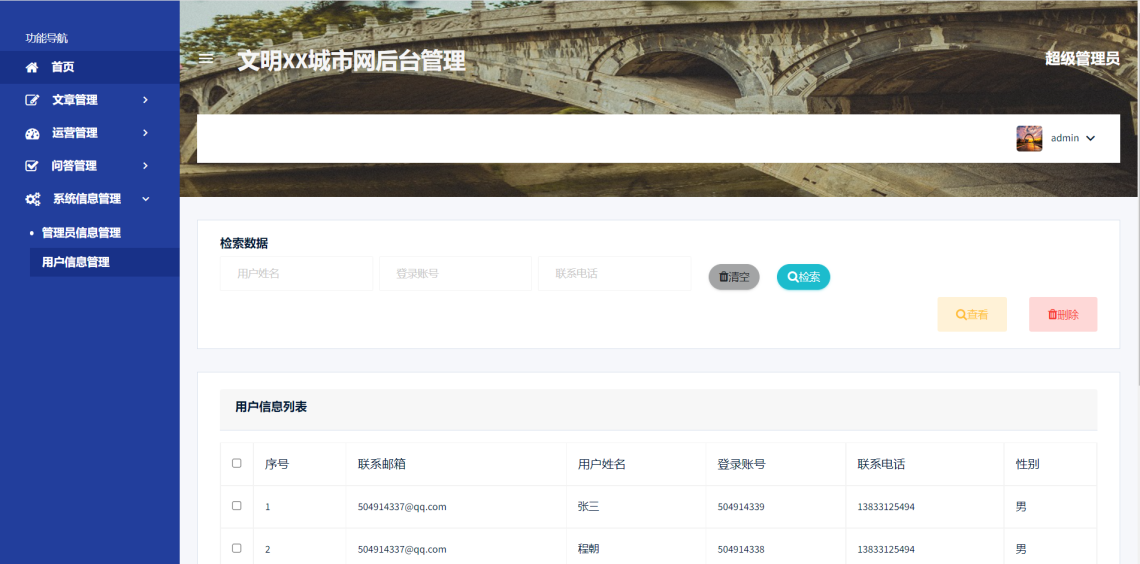Click the name cell 程朝
The width and height of the screenshot is (1140, 564).
(589, 549)
